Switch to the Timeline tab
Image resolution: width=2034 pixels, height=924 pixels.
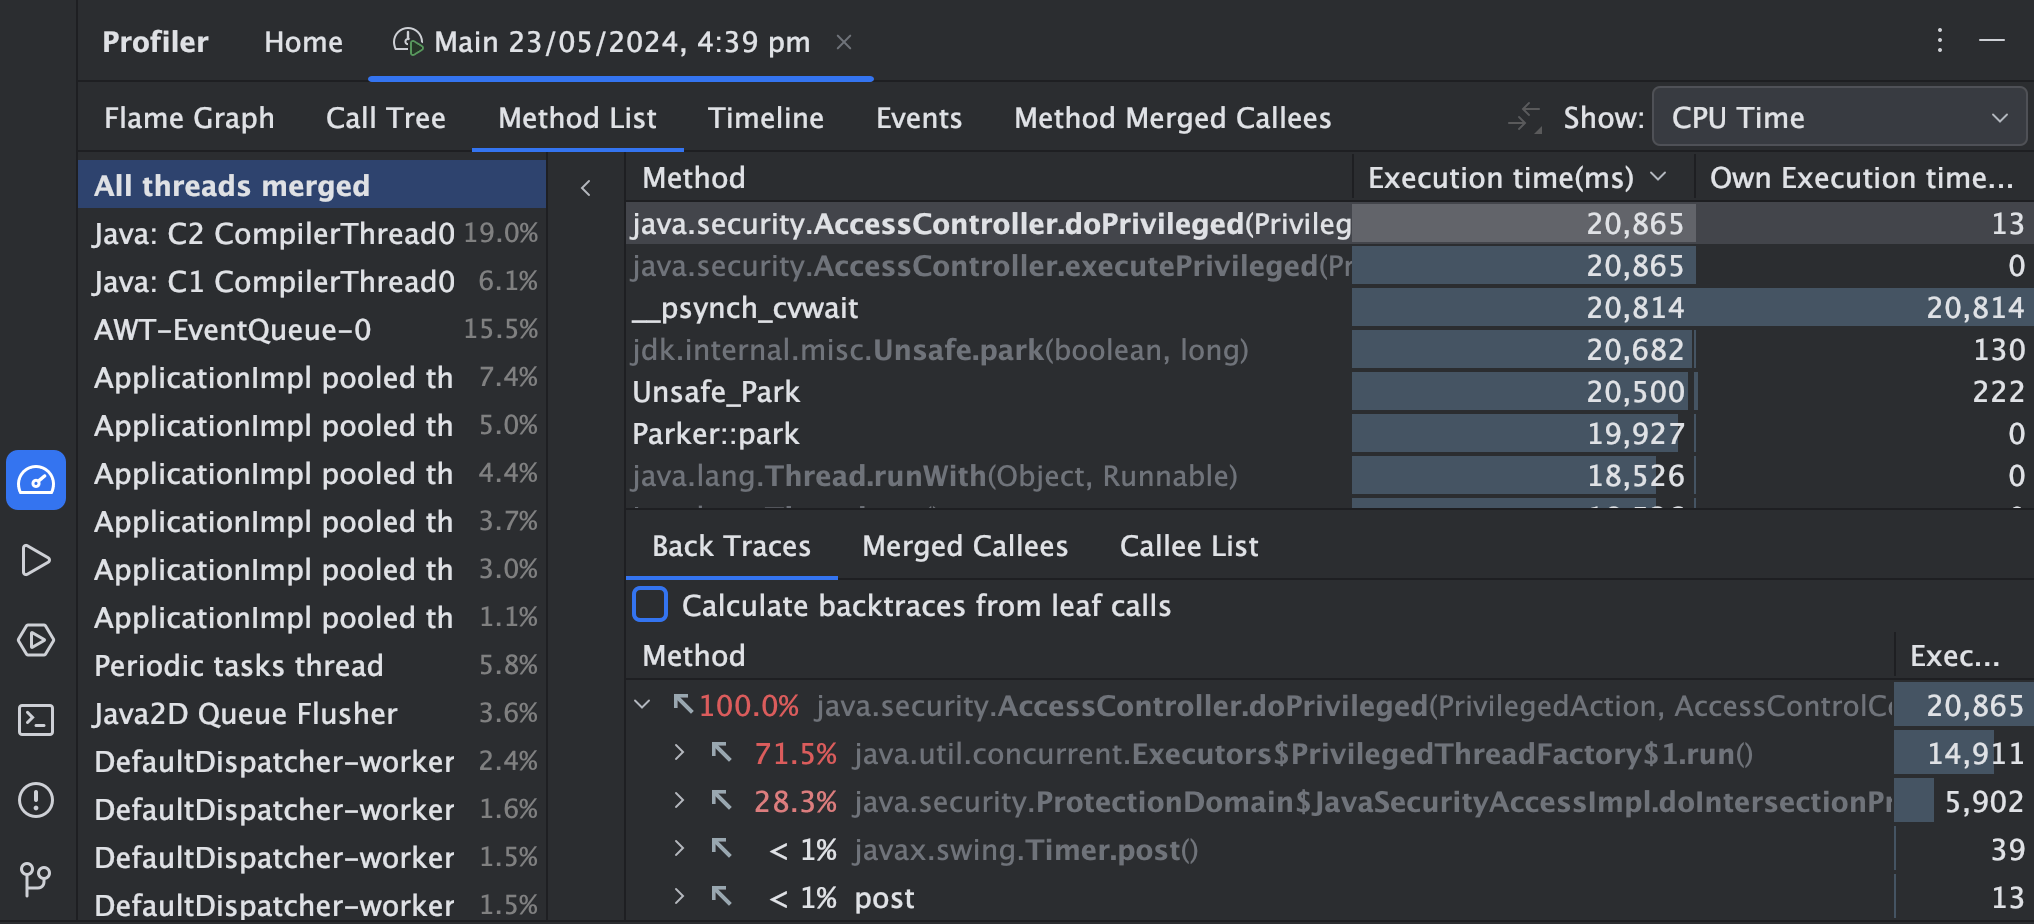(766, 117)
